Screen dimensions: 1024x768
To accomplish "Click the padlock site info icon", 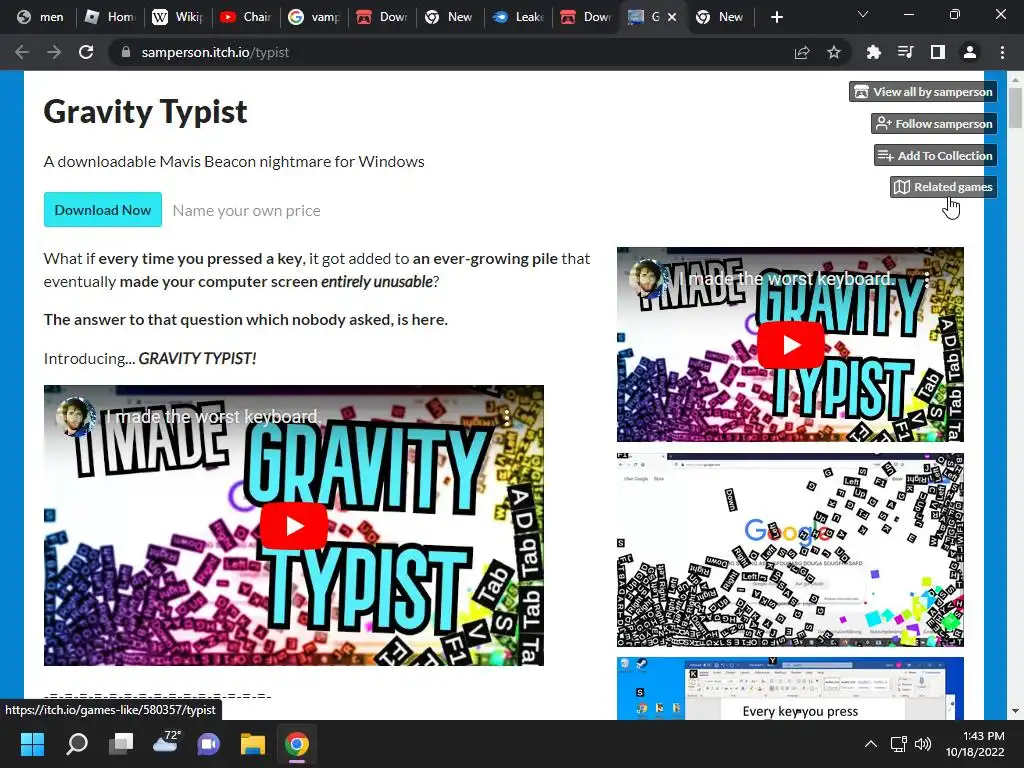I will coord(126,52).
